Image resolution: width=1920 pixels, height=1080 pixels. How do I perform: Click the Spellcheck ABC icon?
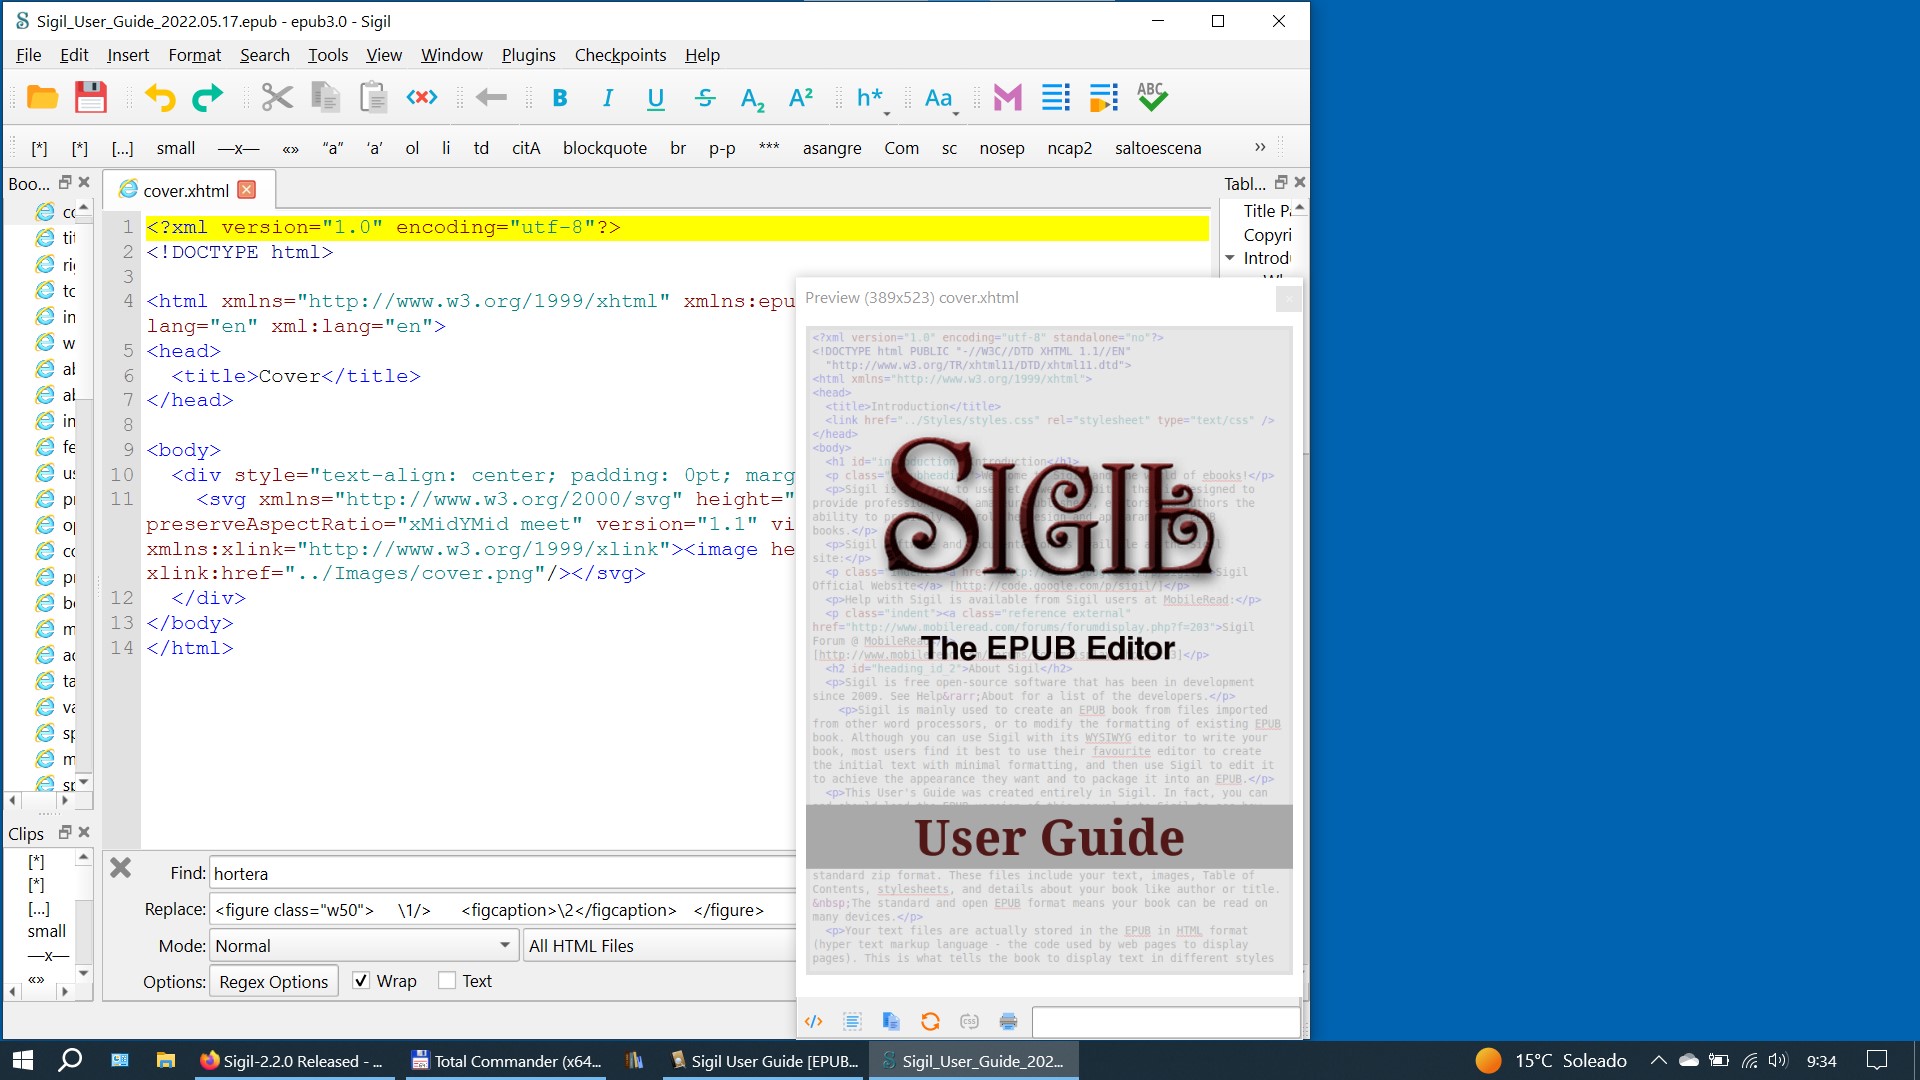pos(1151,98)
